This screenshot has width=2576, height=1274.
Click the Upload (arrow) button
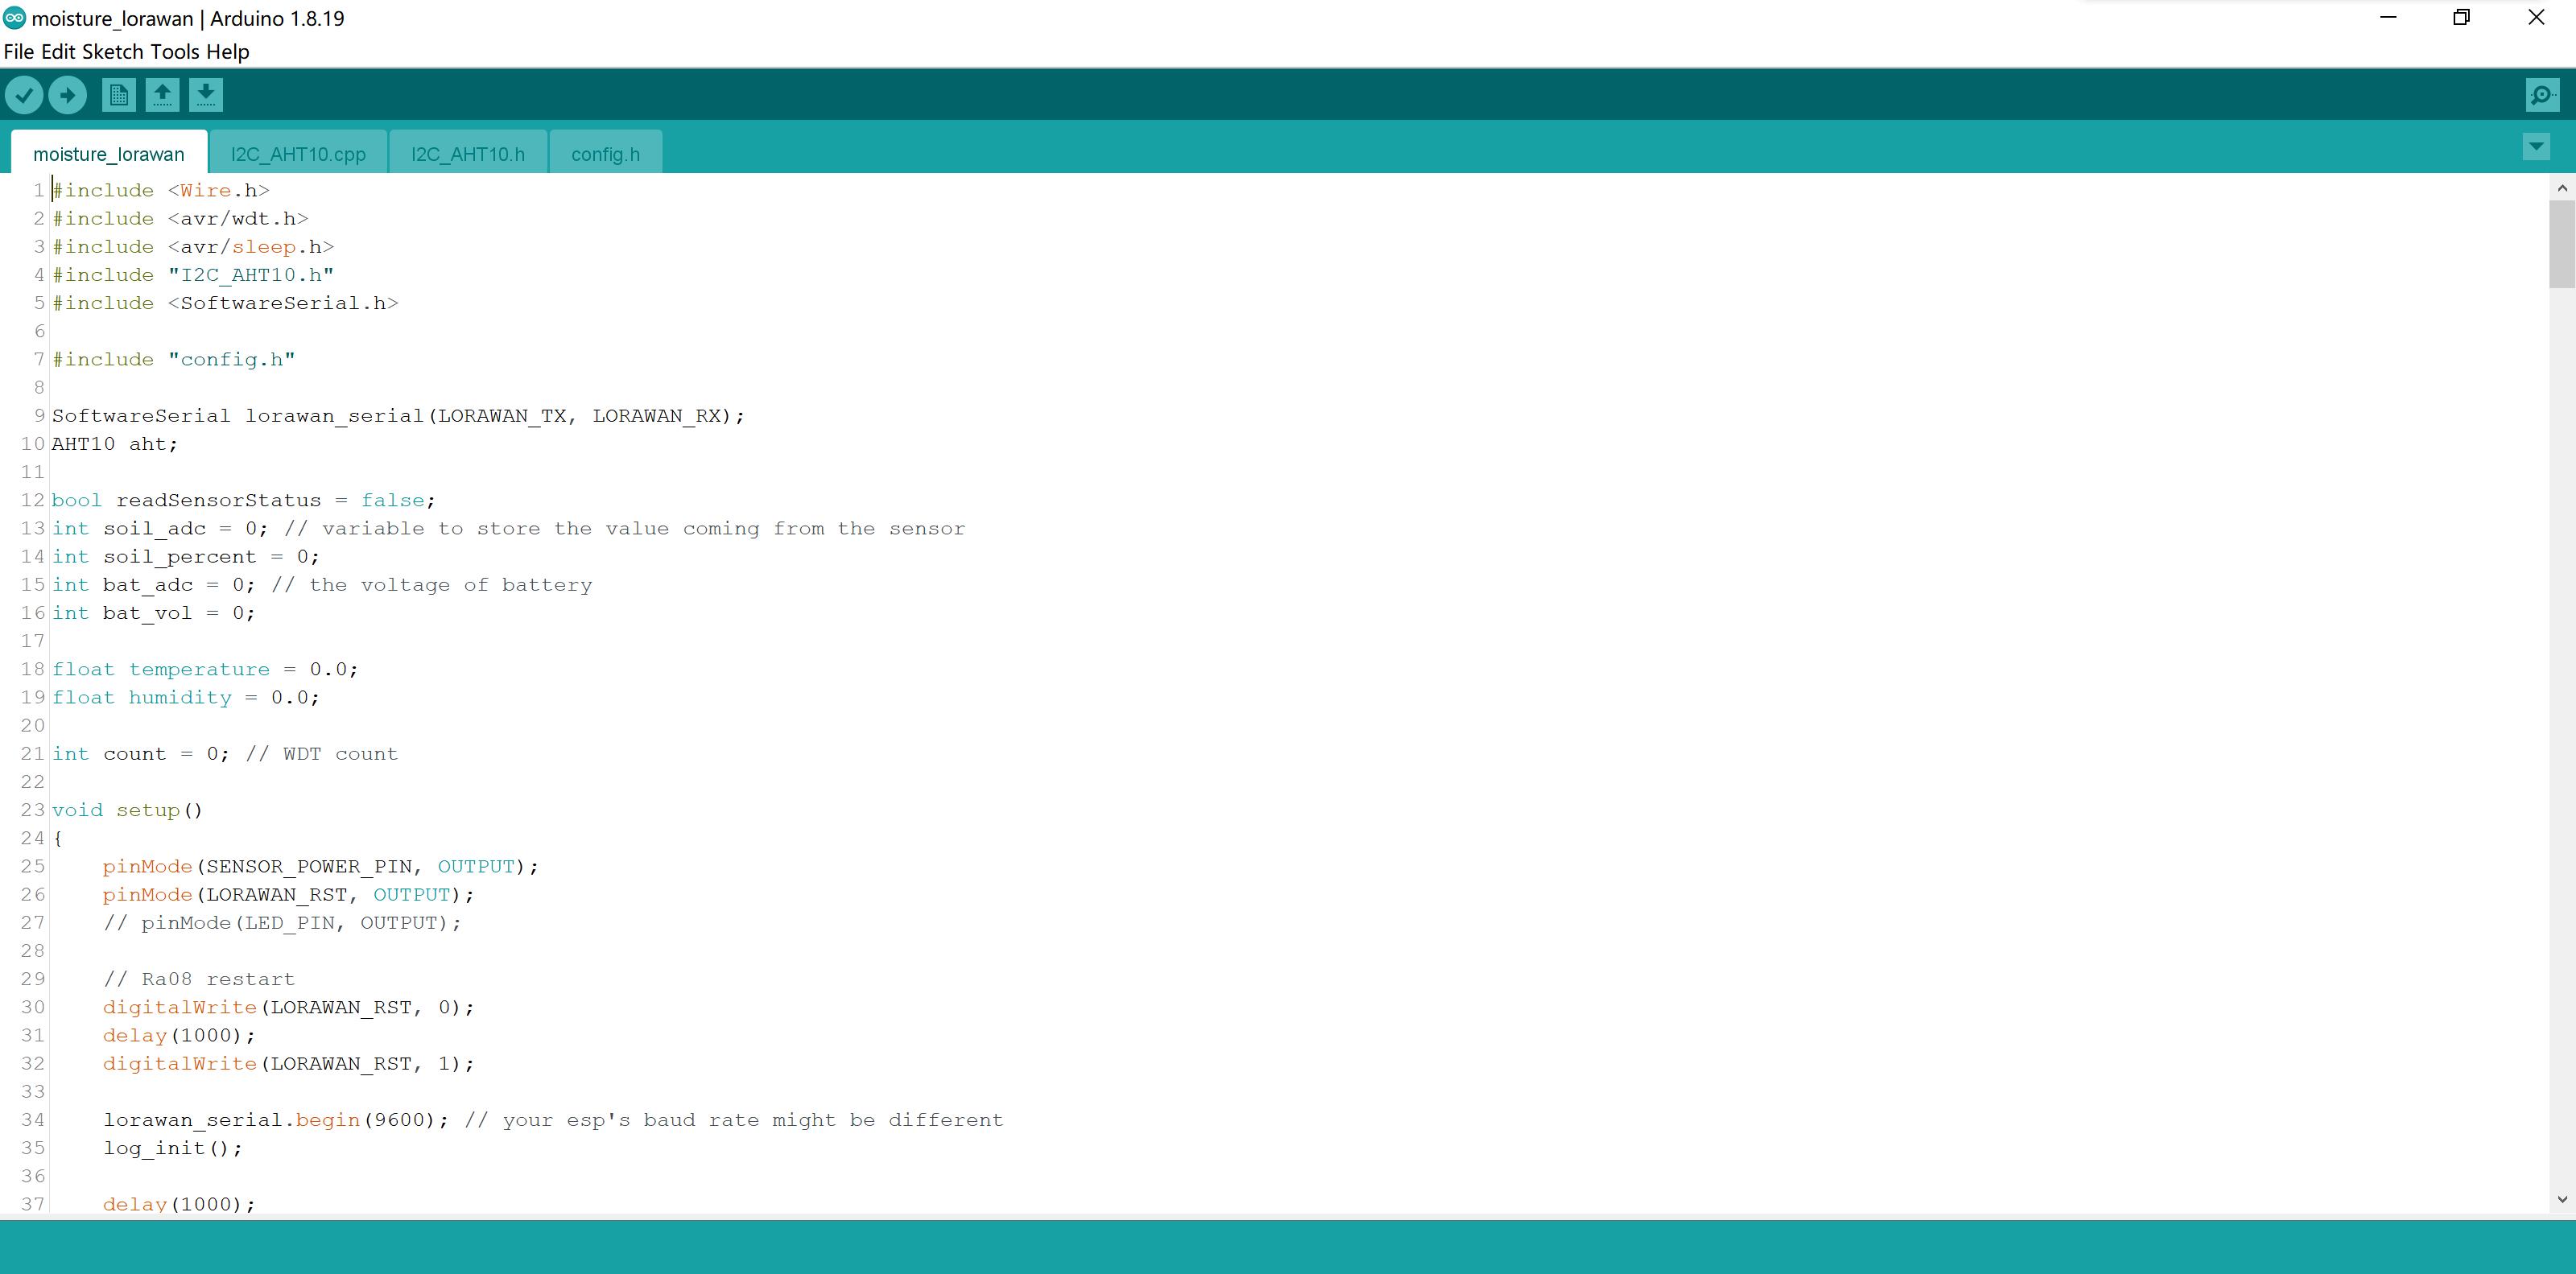(x=68, y=93)
